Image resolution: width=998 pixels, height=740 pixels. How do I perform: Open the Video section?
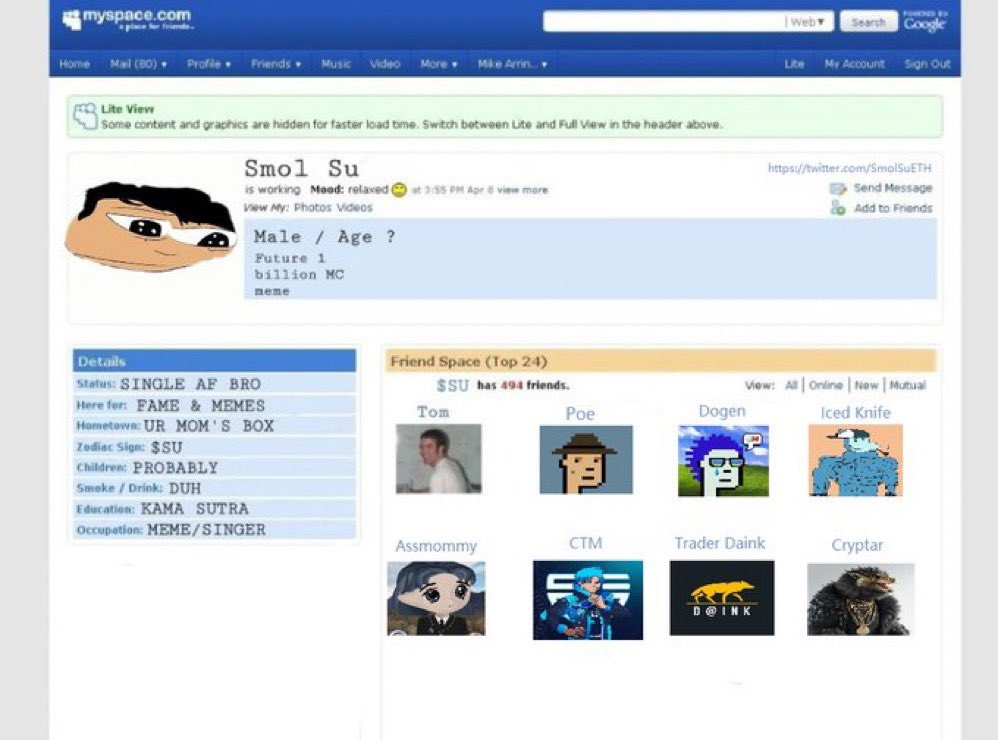[385, 64]
